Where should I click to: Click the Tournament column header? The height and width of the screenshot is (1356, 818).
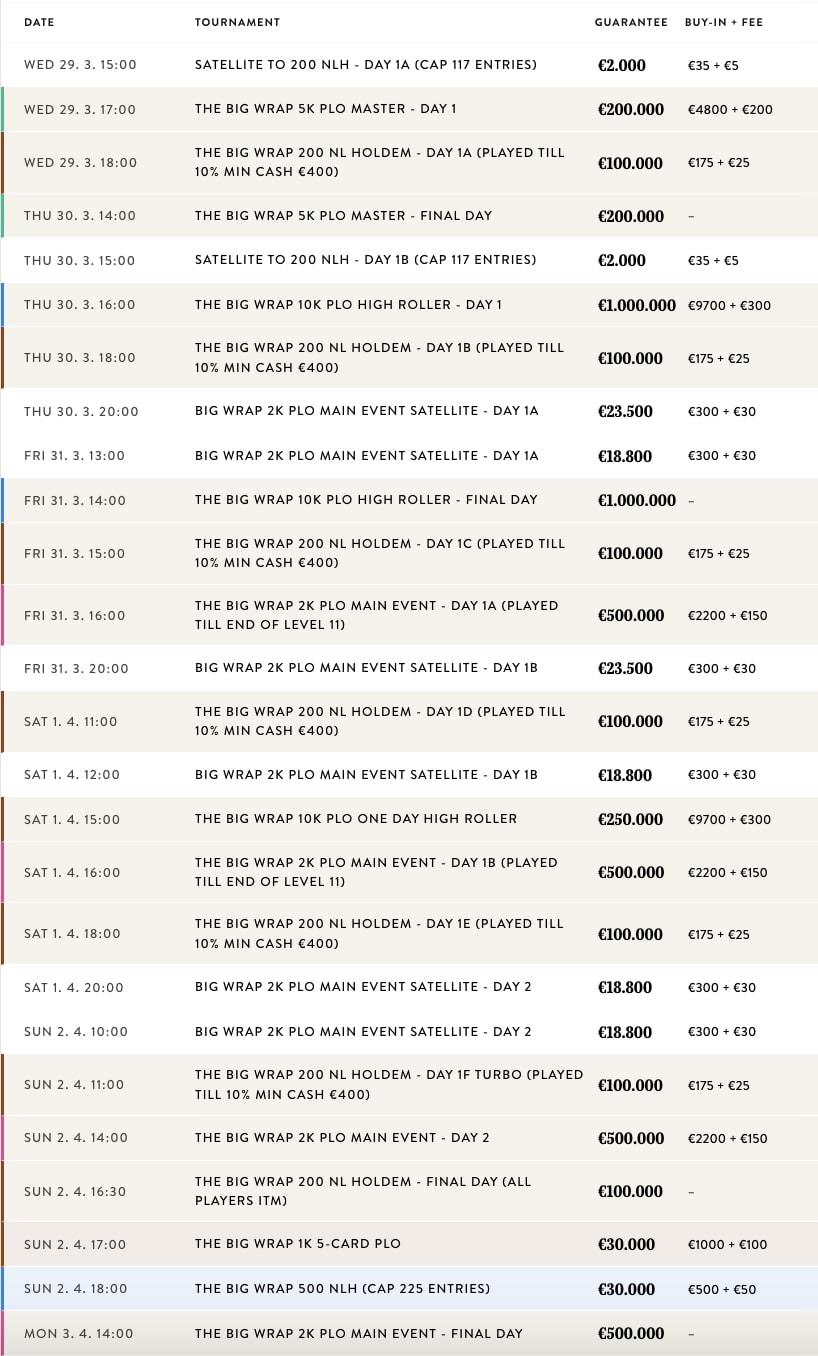(x=237, y=22)
